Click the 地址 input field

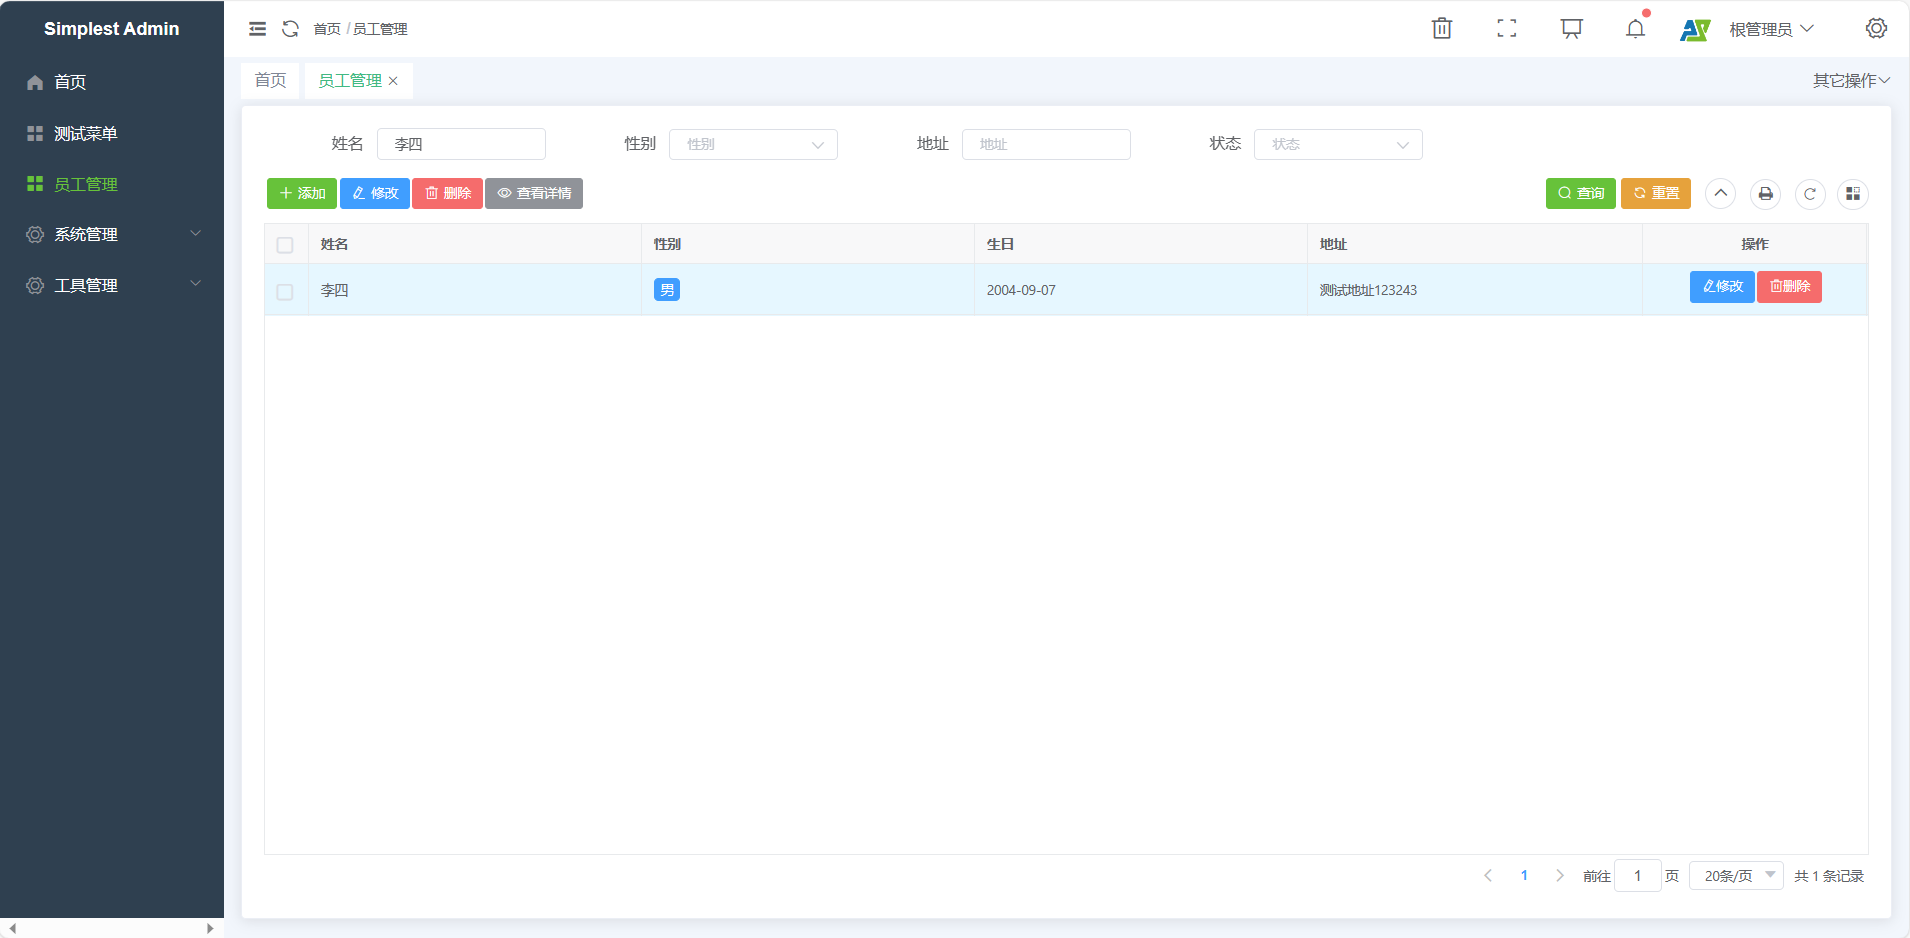1046,145
